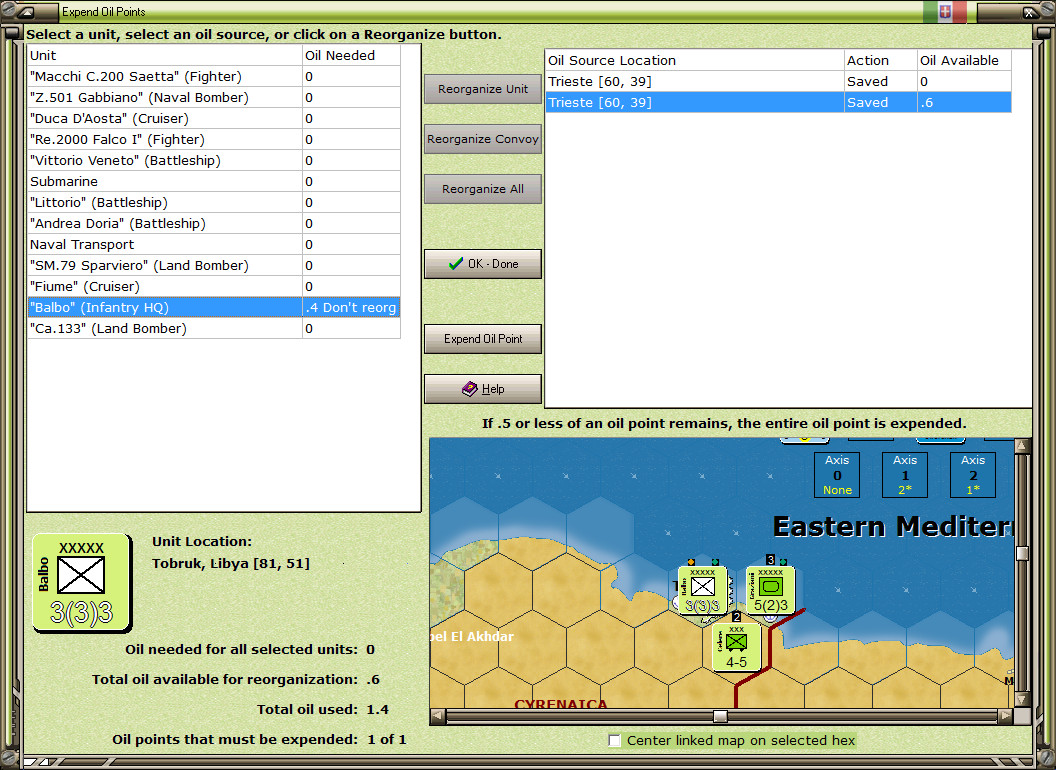Select the 5(2)3 armor HQ counter on map

click(770, 591)
